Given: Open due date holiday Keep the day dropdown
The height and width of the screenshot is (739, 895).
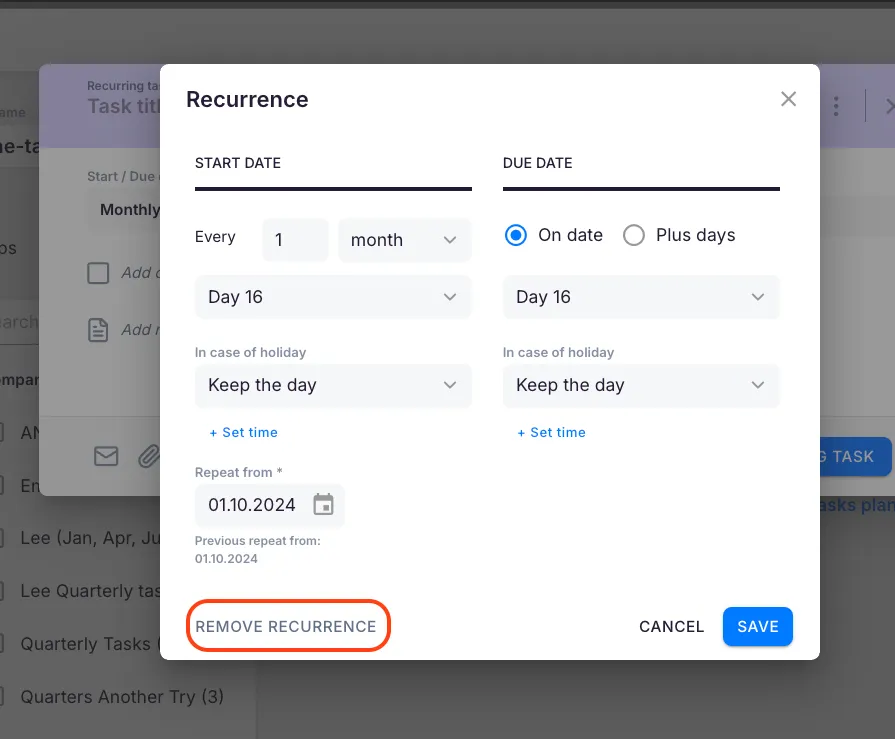Looking at the screenshot, I should pyautogui.click(x=641, y=385).
